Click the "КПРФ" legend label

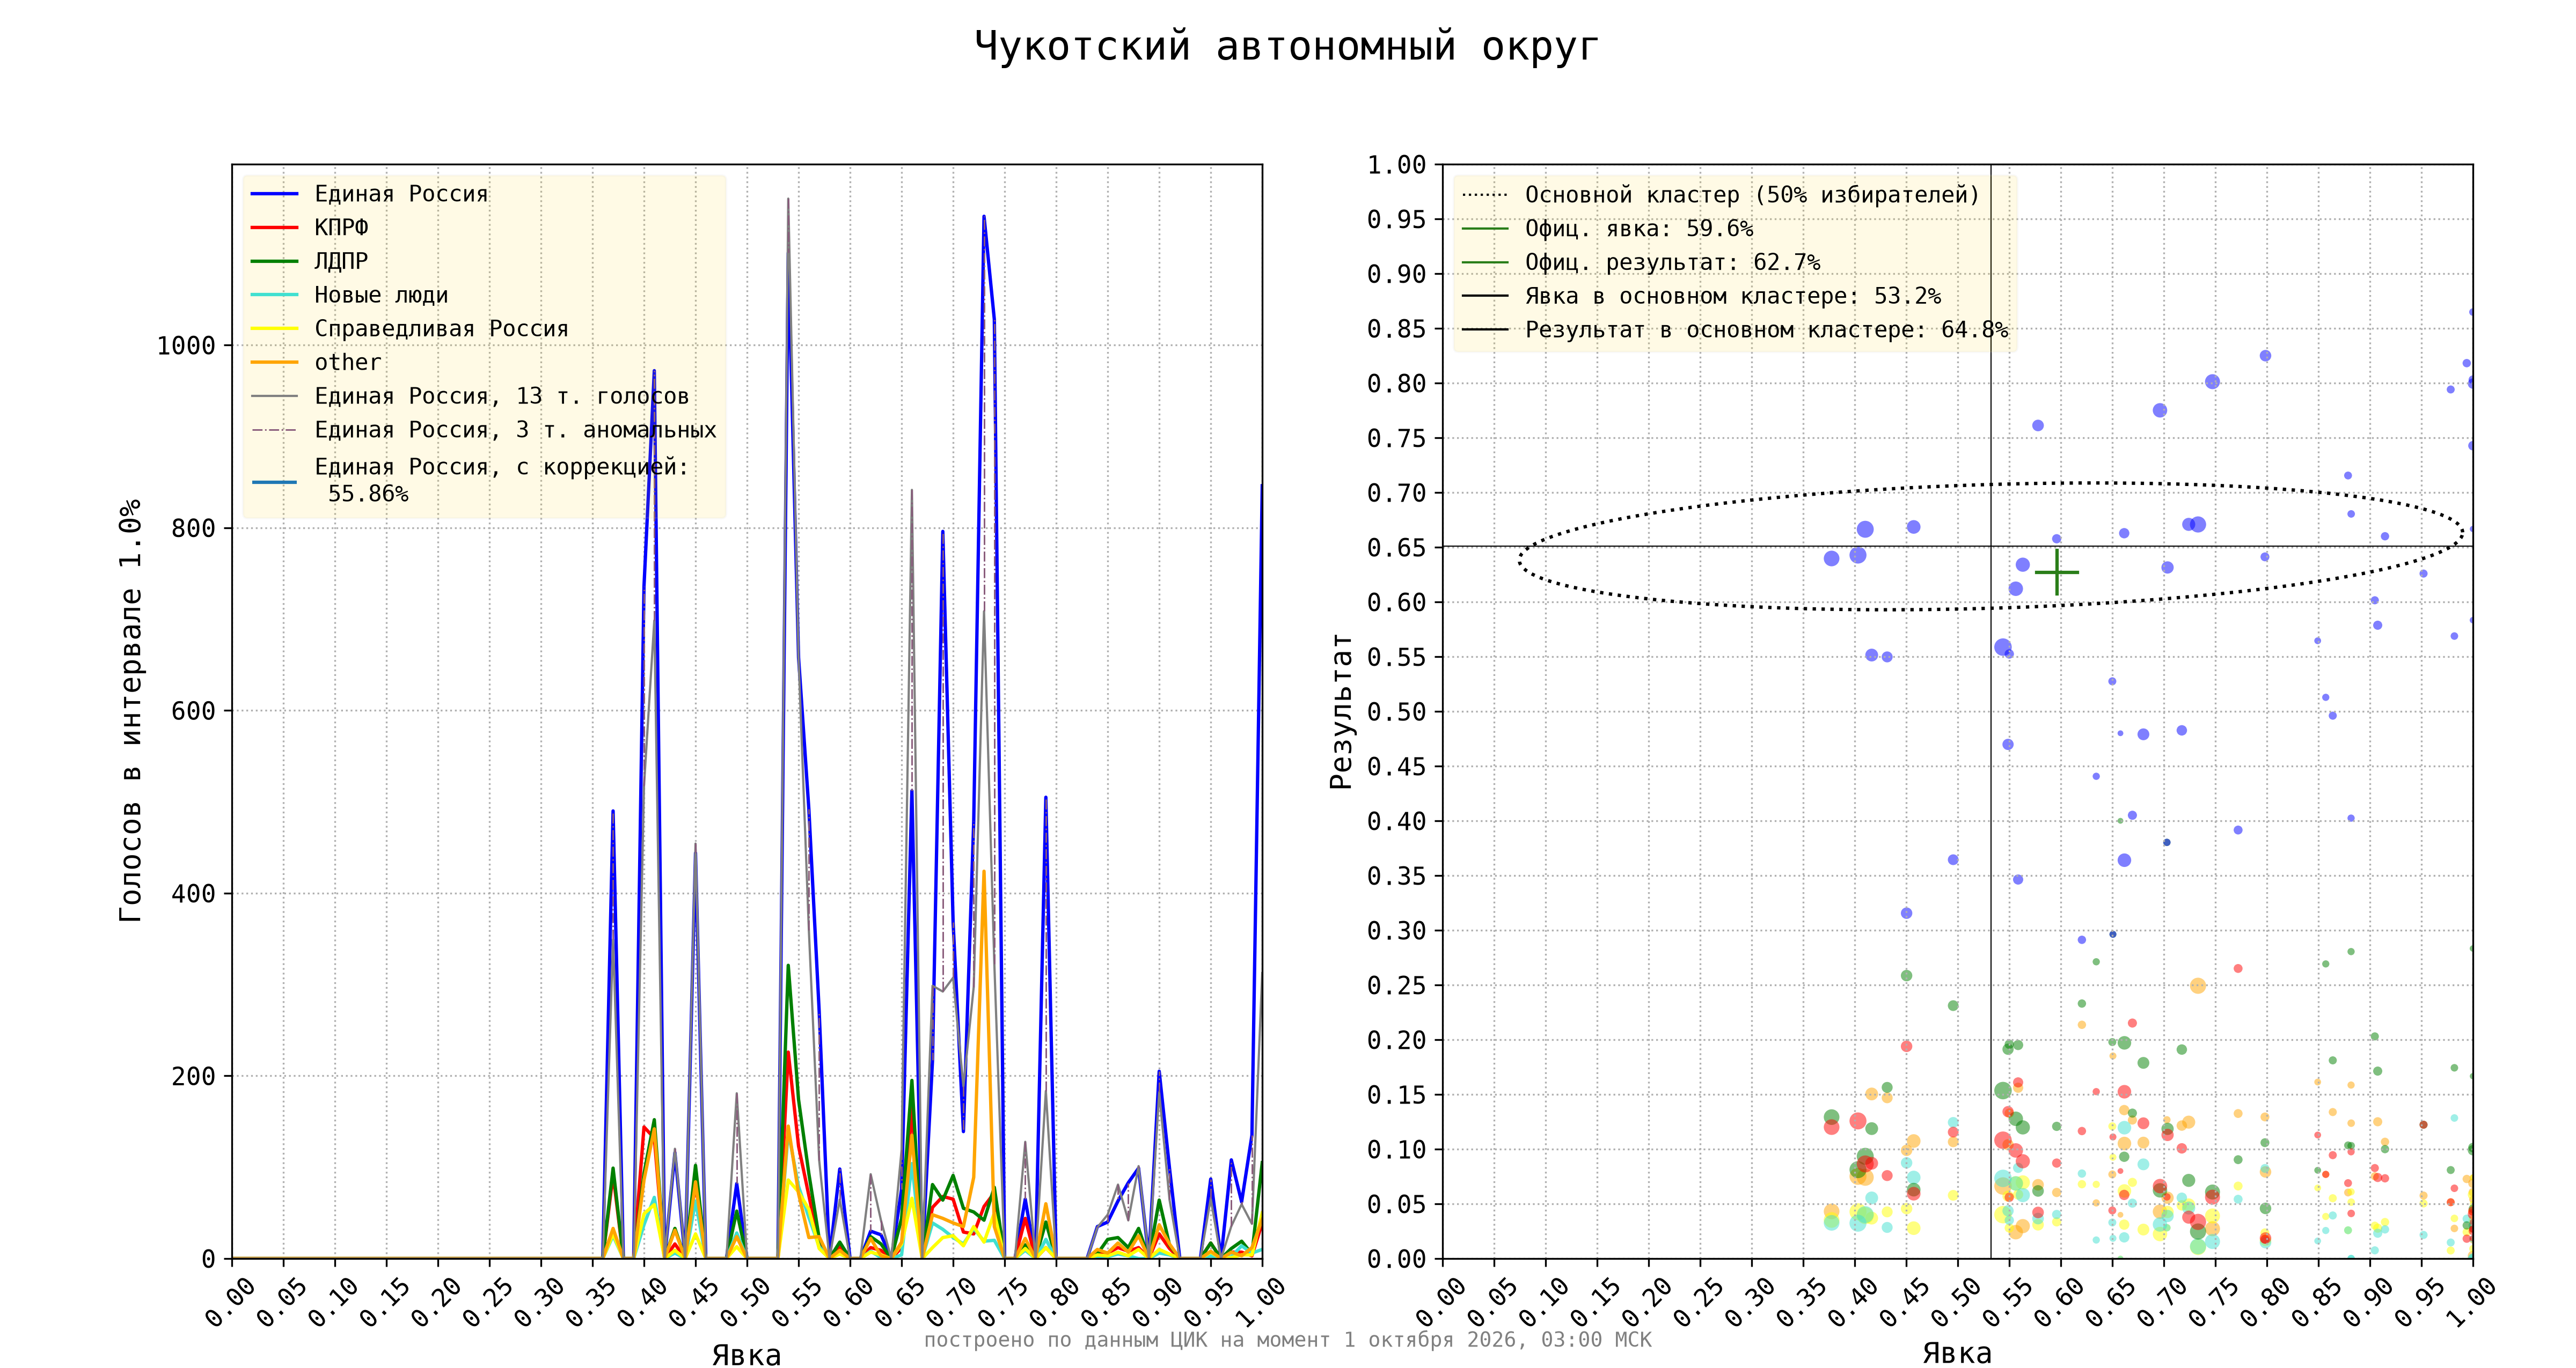341,228
